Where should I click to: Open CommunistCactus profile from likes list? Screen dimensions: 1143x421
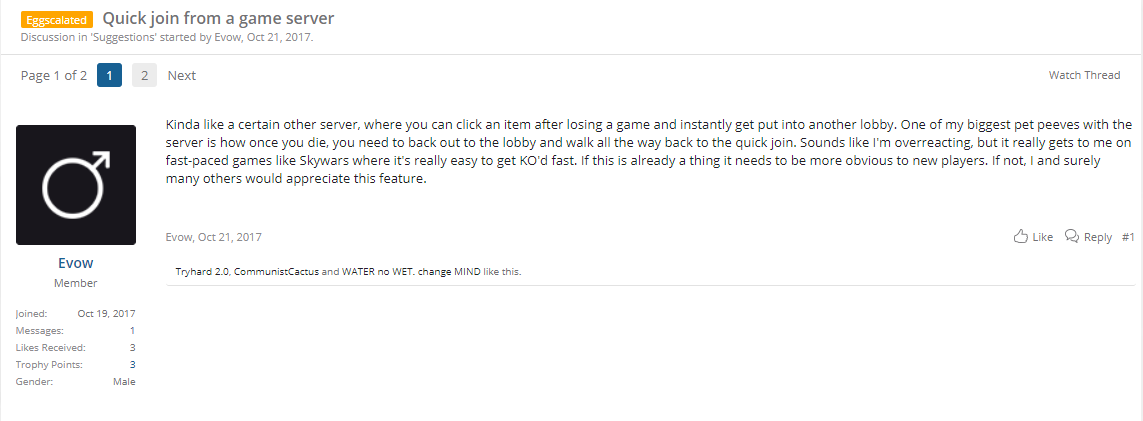pos(276,272)
